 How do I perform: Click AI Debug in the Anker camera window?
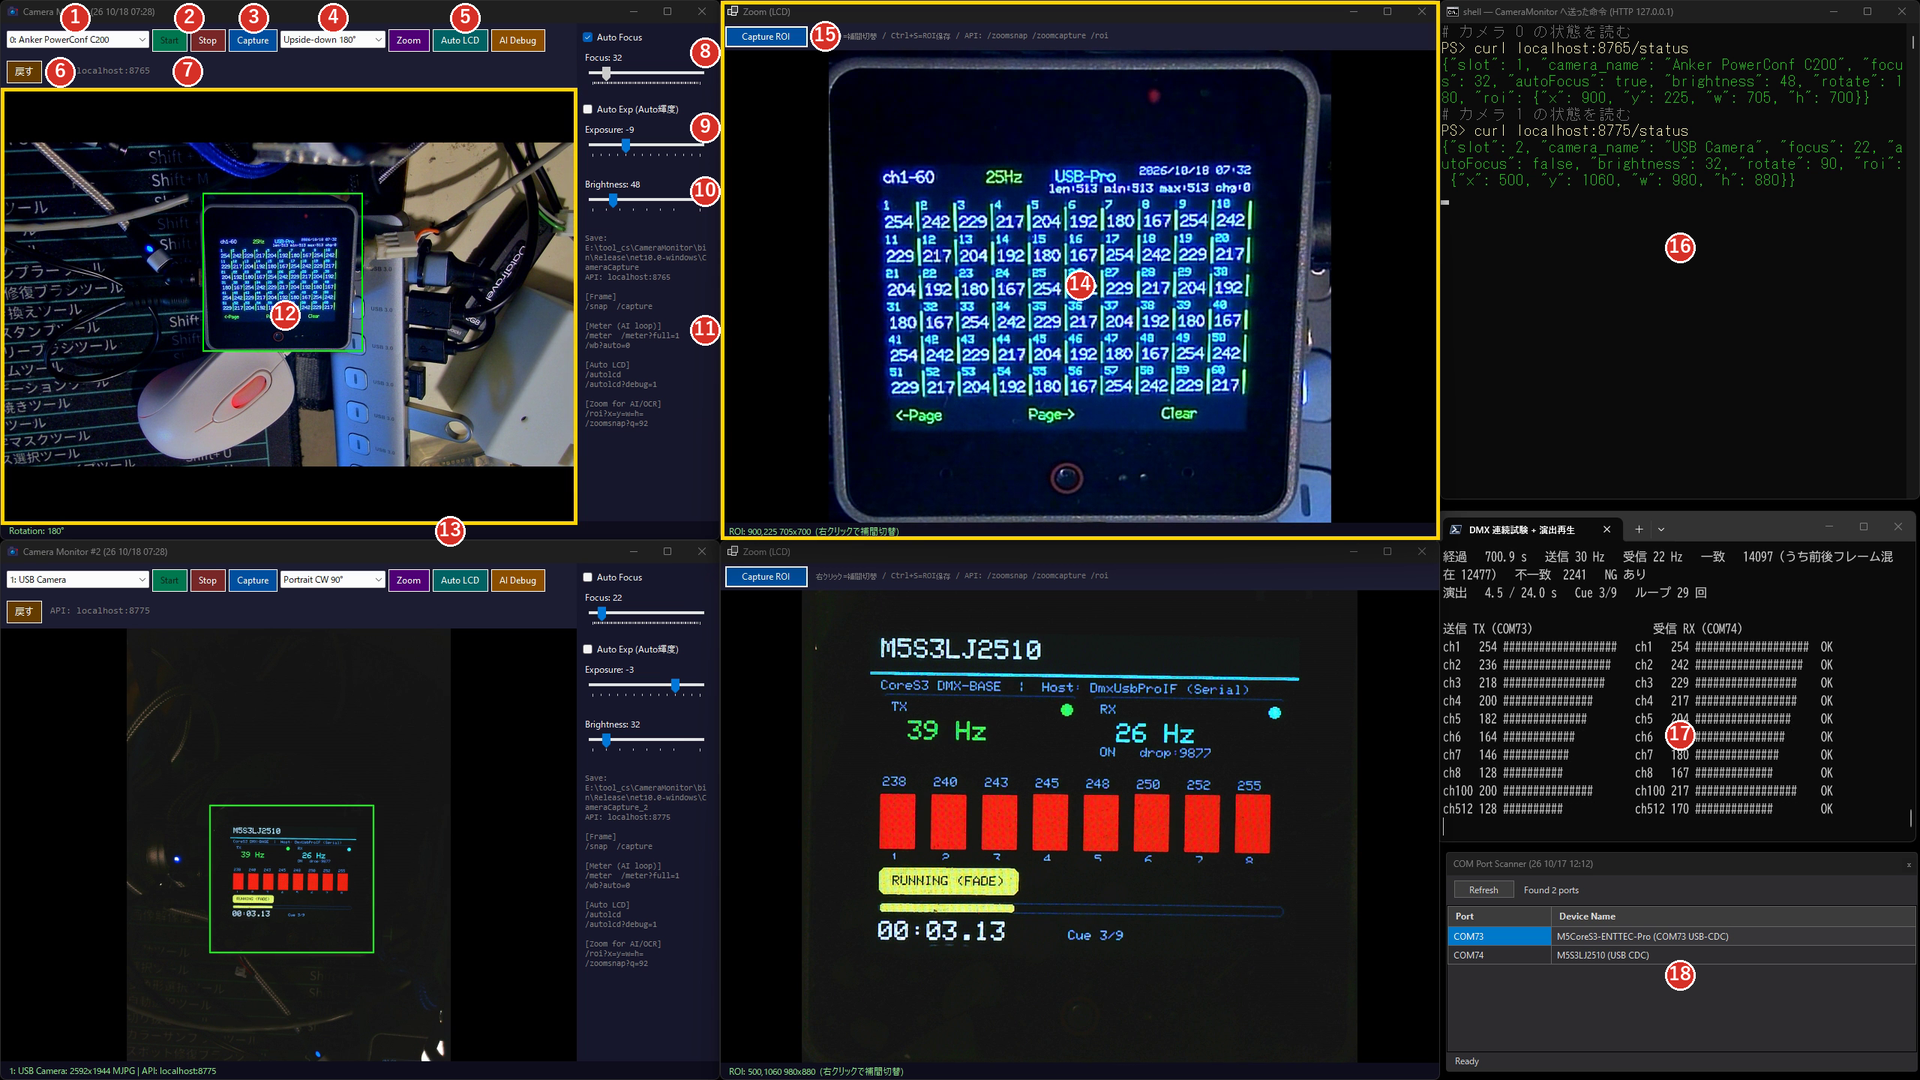coord(517,40)
